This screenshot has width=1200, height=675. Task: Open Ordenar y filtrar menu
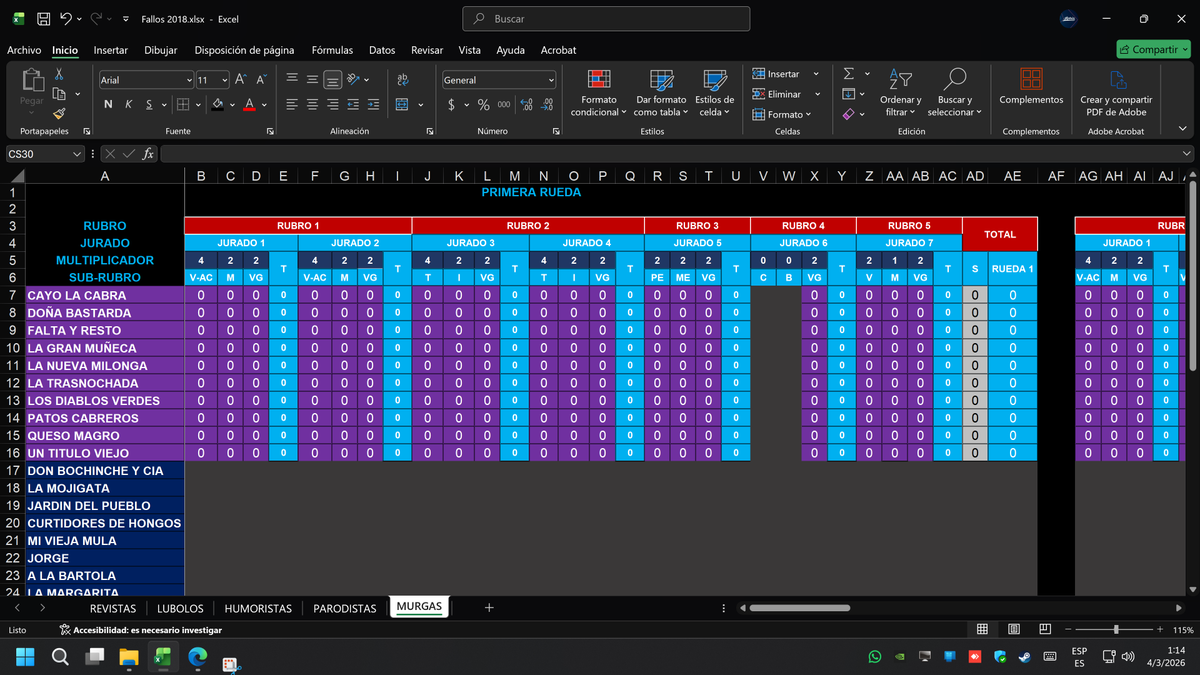point(900,93)
